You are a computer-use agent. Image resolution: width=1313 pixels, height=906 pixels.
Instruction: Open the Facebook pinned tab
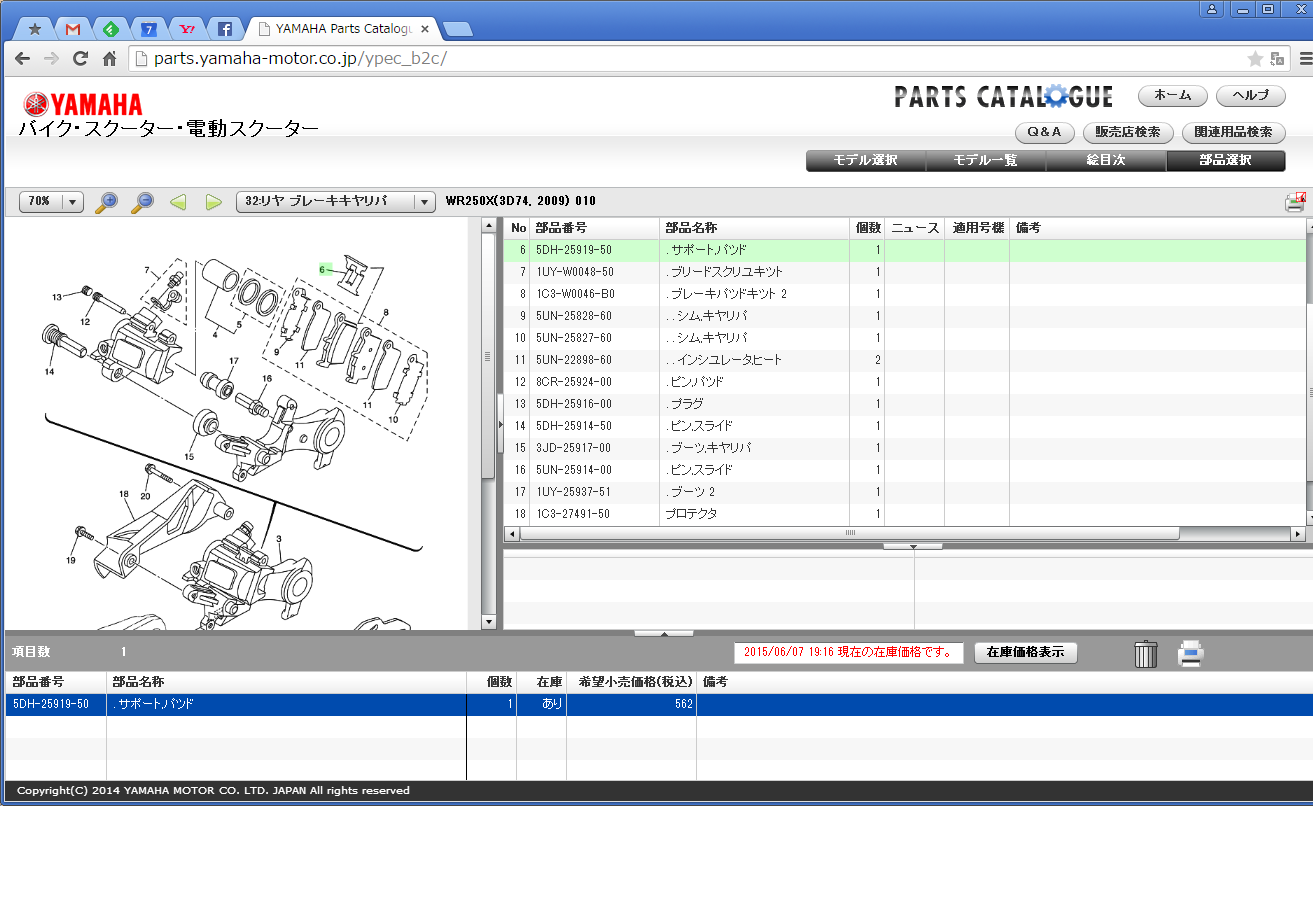click(225, 29)
